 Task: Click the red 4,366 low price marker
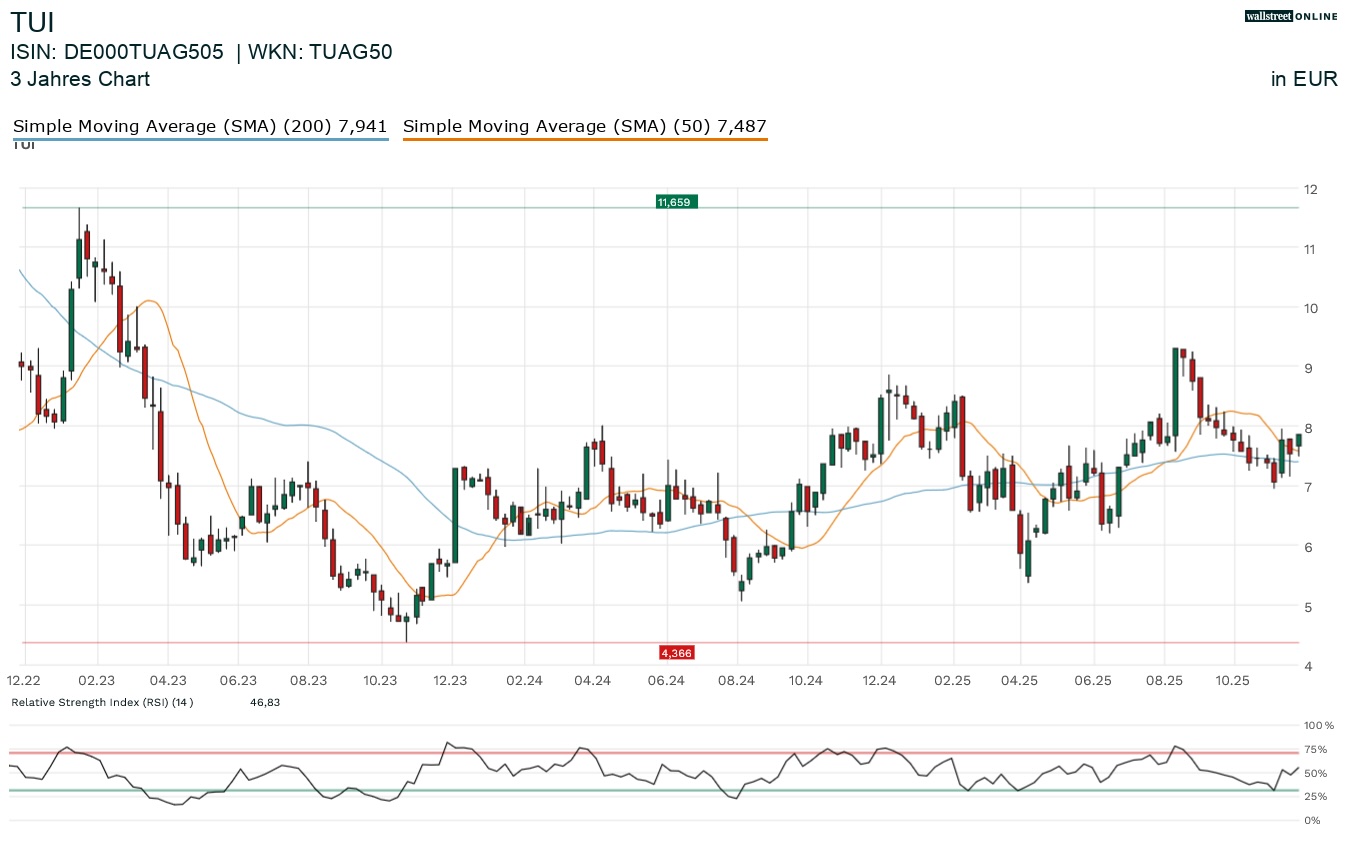pyautogui.click(x=675, y=653)
